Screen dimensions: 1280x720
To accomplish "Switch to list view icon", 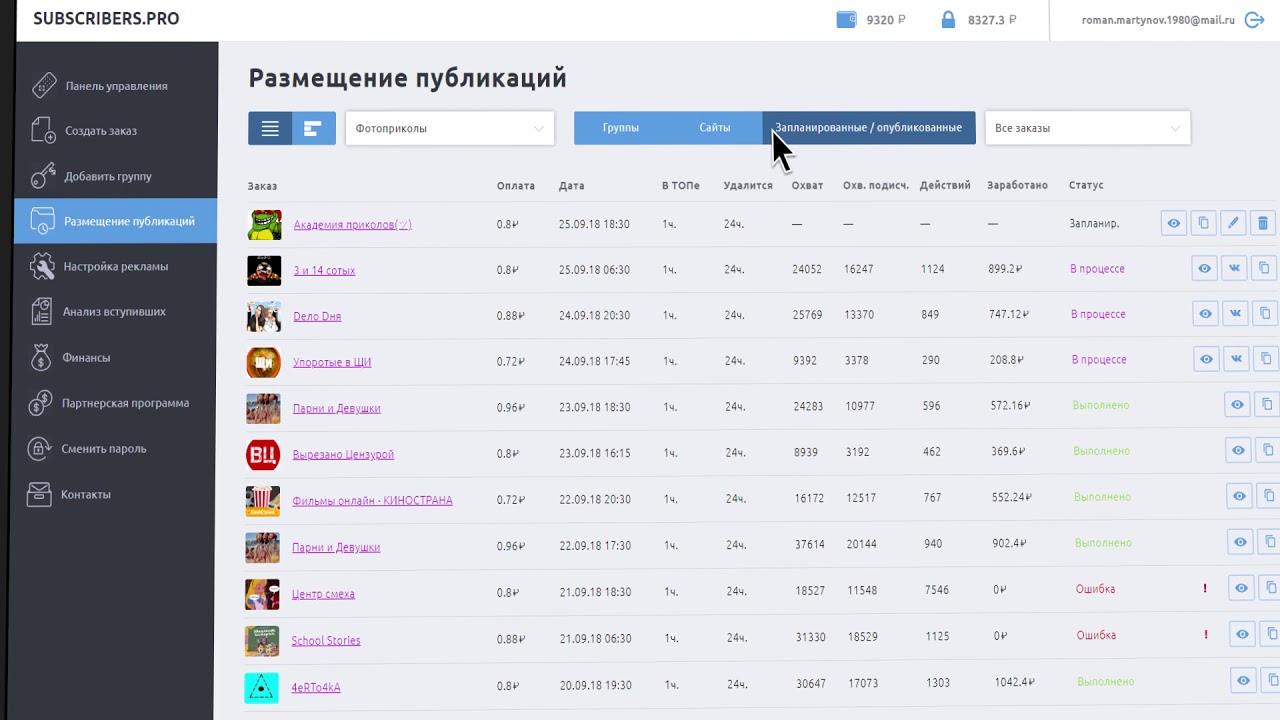I will (270, 128).
